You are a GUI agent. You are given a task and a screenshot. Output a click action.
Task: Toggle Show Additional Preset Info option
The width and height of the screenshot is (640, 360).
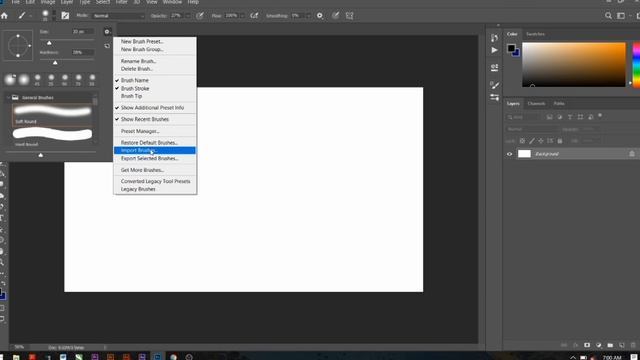[x=152, y=108]
